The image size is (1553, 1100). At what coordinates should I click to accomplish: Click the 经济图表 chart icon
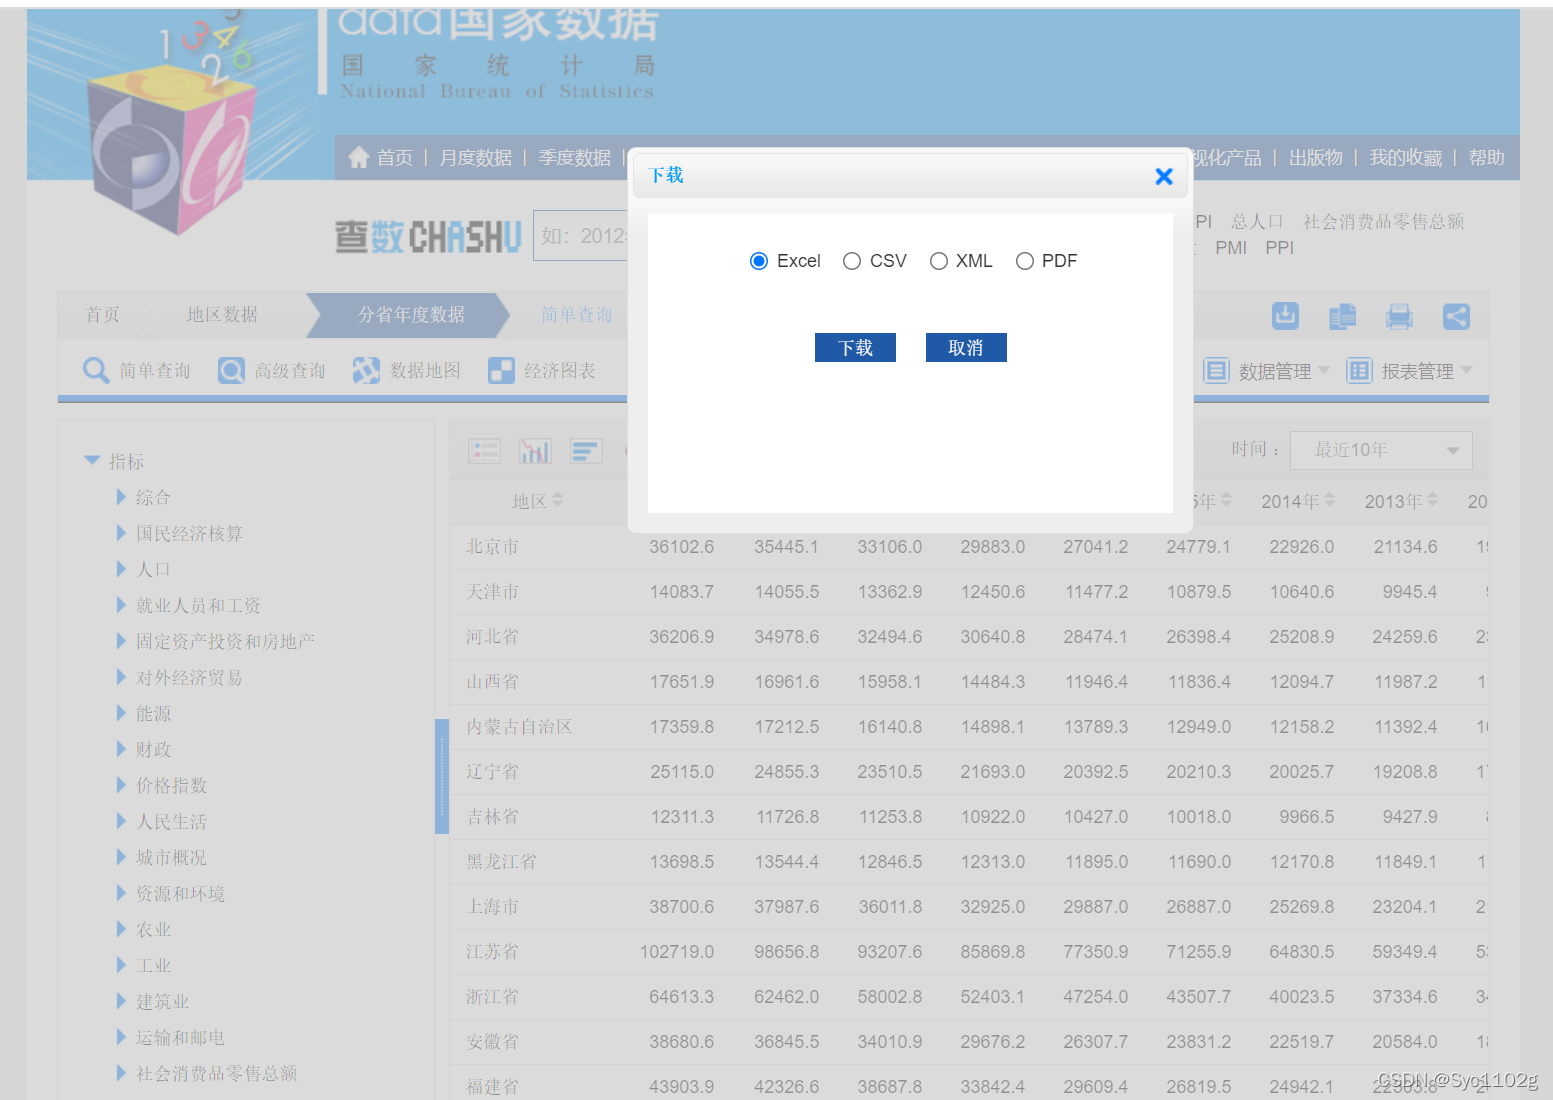[x=501, y=370]
